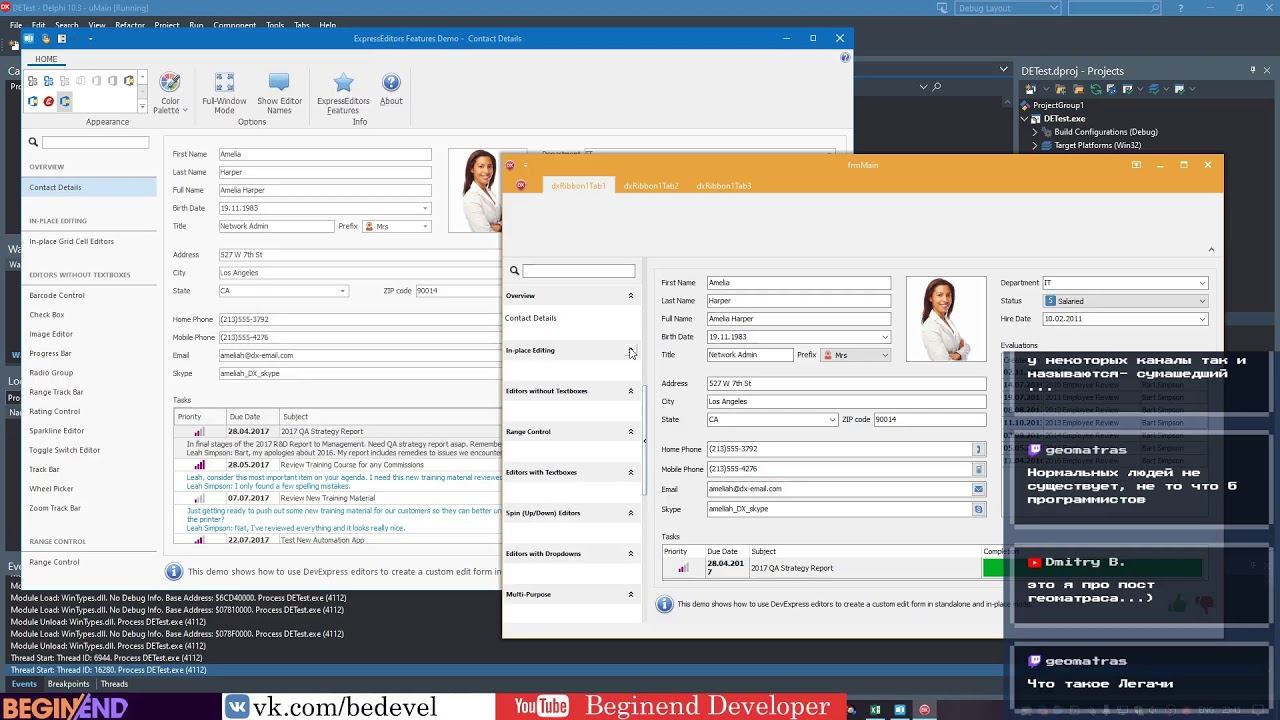1280x720 pixels.
Task: Open Image Editor in the sidebar
Action: tap(51, 334)
